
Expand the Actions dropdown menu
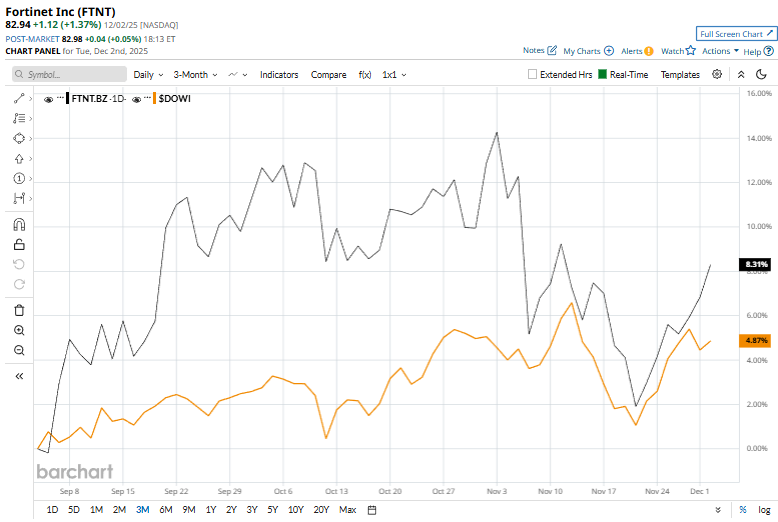[720, 51]
